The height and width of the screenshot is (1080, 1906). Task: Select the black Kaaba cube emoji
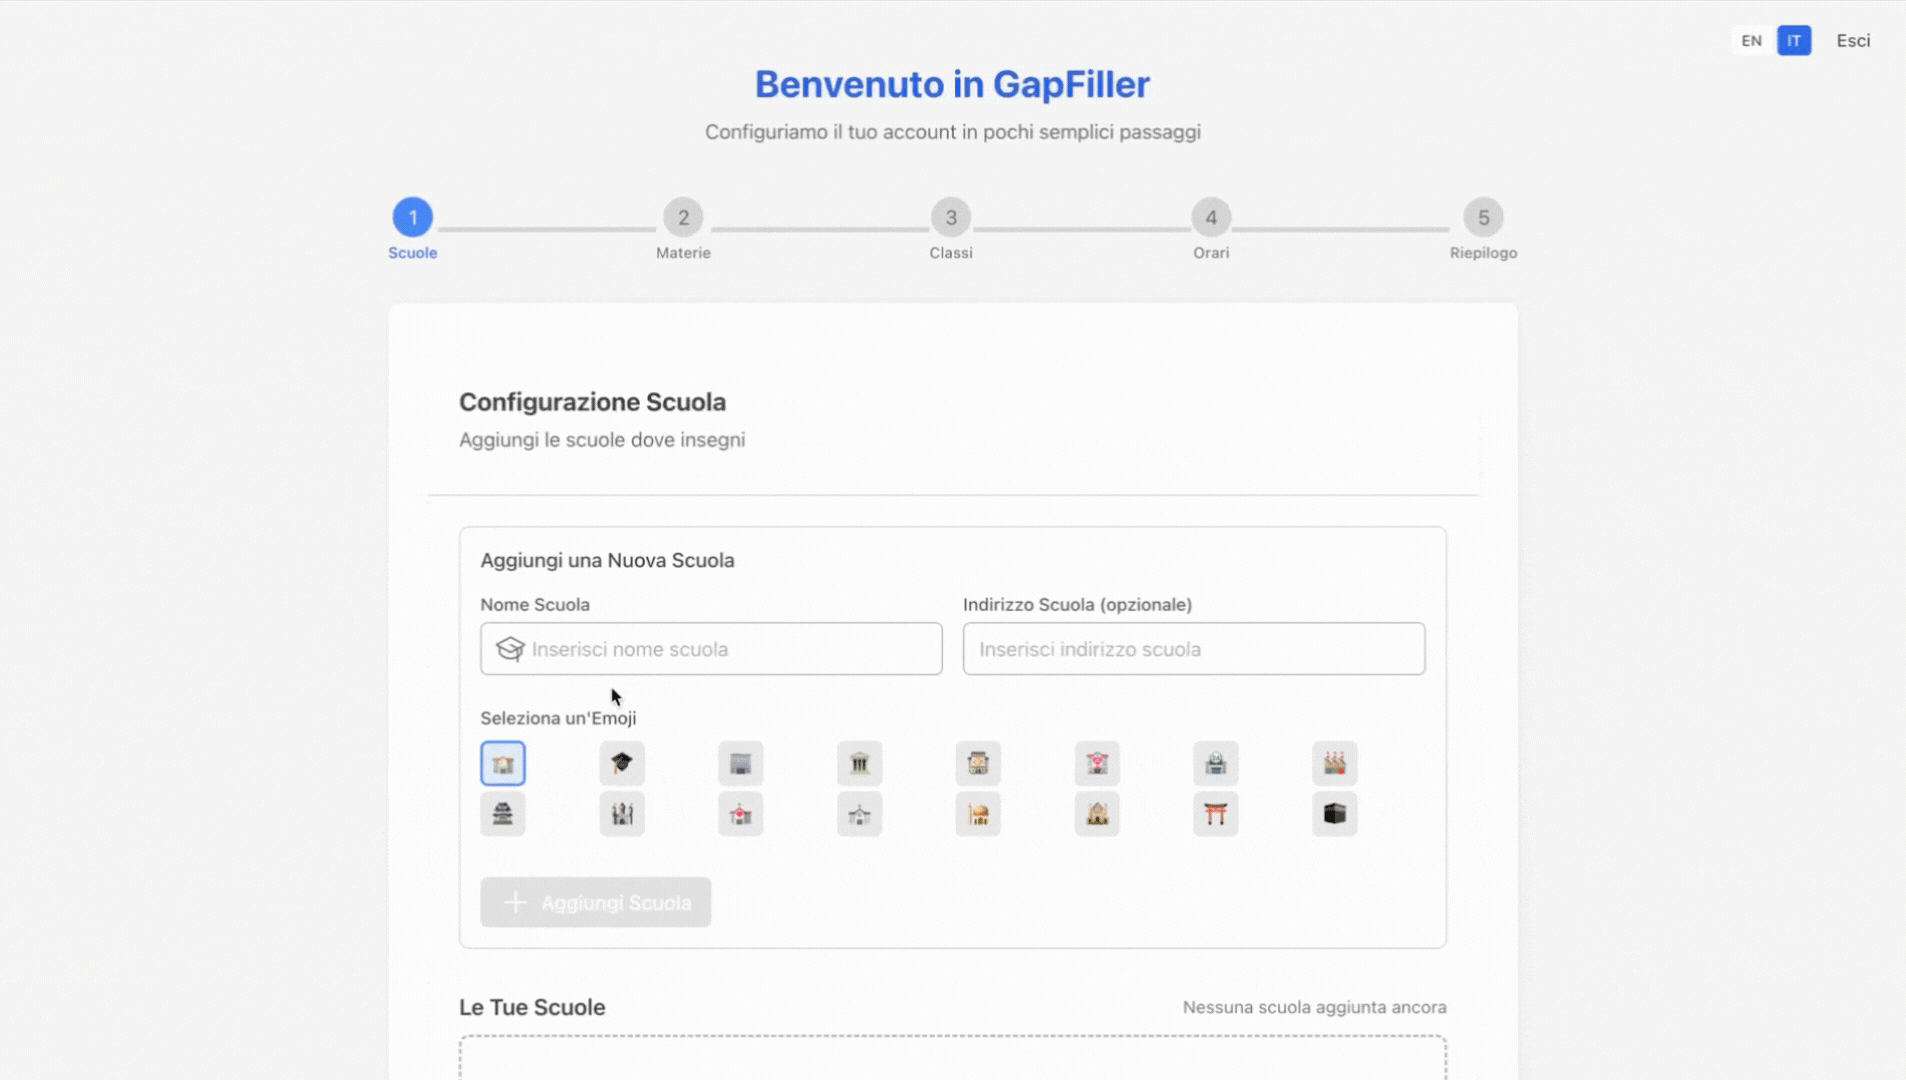pyautogui.click(x=1334, y=814)
